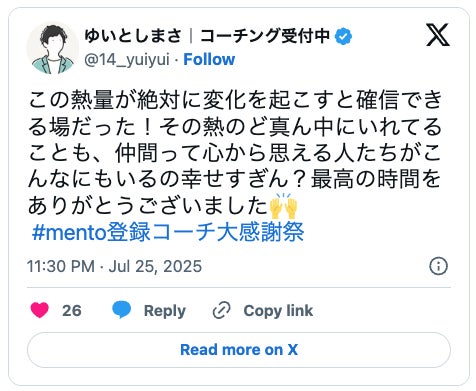Click the @14_yuiyui handle
The width and height of the screenshot is (476, 391).
pos(127,60)
